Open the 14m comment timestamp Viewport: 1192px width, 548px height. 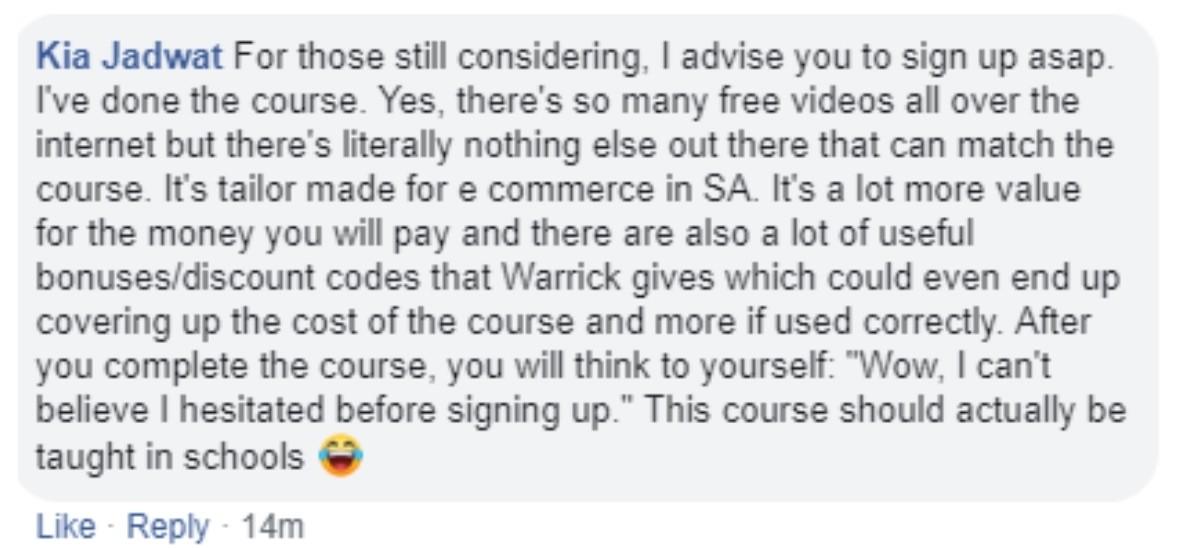pyautogui.click(x=271, y=526)
